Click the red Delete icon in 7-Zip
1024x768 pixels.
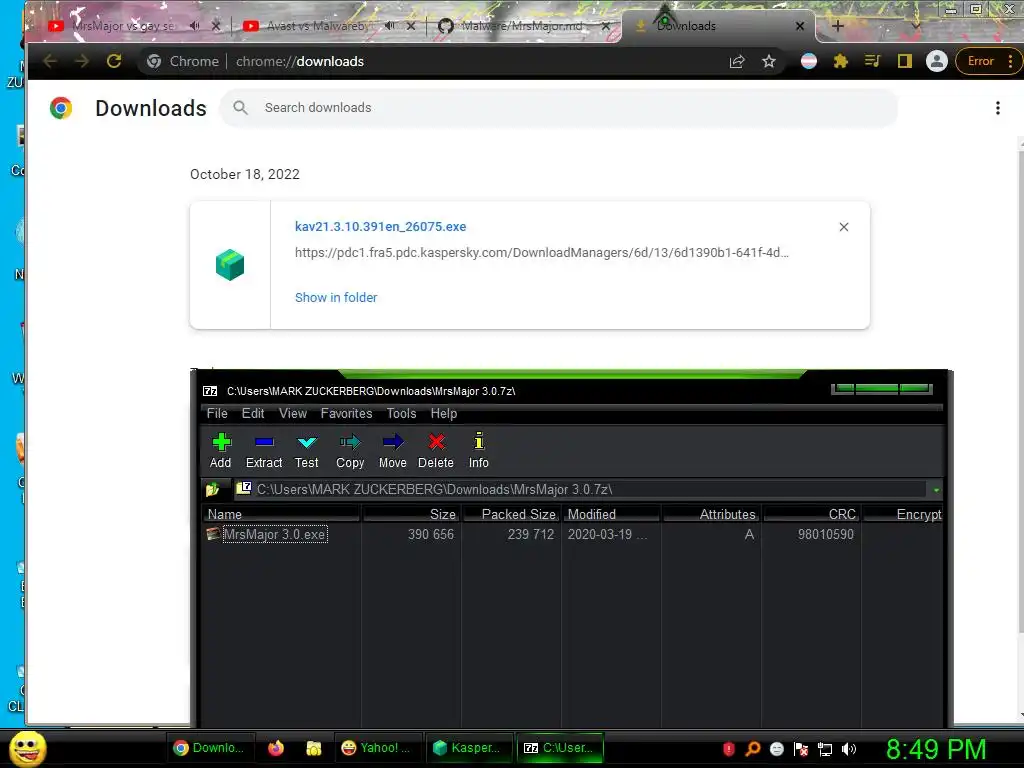point(436,443)
